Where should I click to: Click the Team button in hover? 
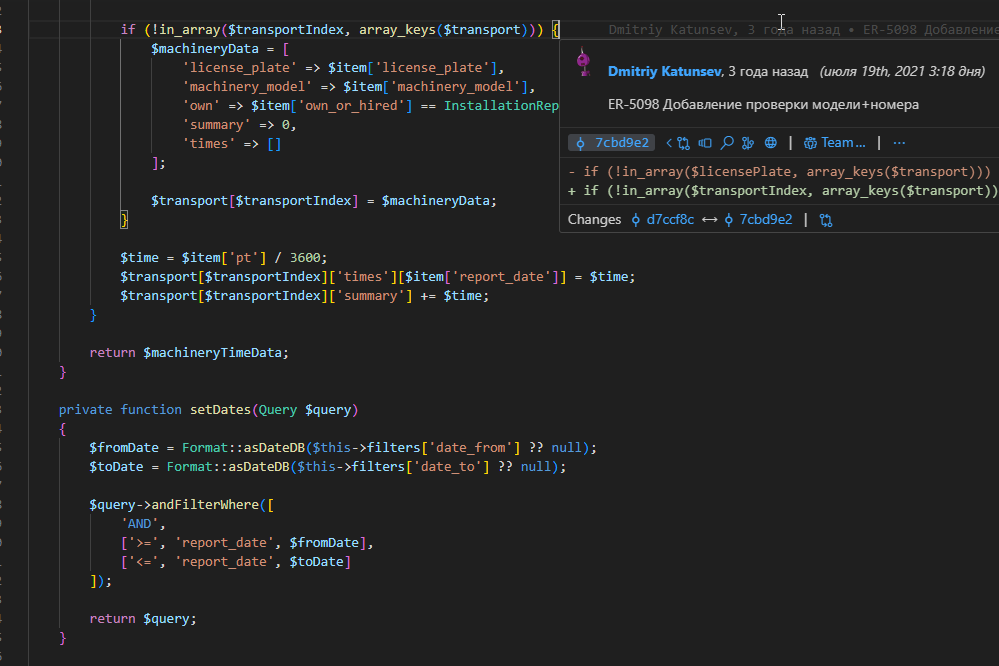(x=835, y=143)
